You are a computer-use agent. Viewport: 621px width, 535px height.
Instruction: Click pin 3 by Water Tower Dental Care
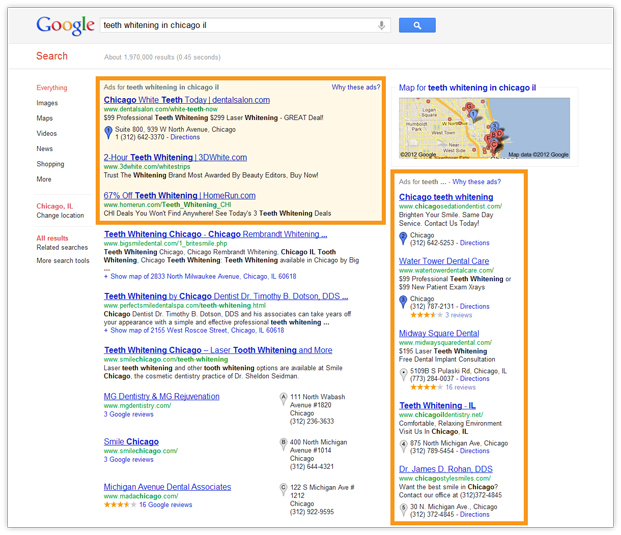tap(403, 302)
